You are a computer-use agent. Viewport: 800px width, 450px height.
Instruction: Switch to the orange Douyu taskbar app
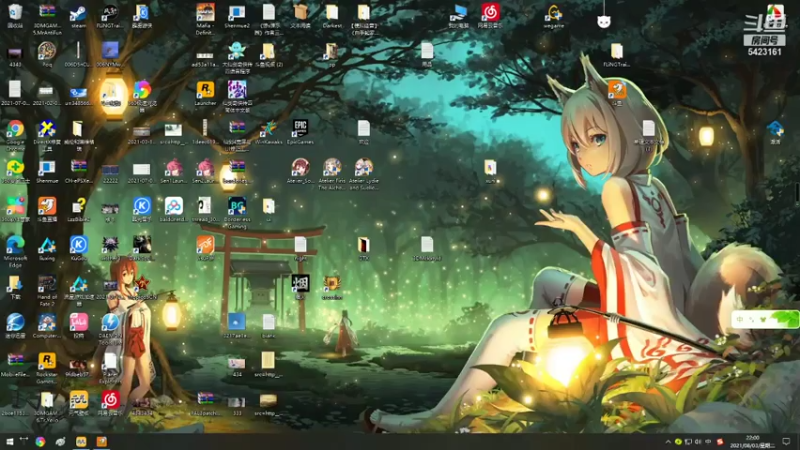[x=102, y=441]
